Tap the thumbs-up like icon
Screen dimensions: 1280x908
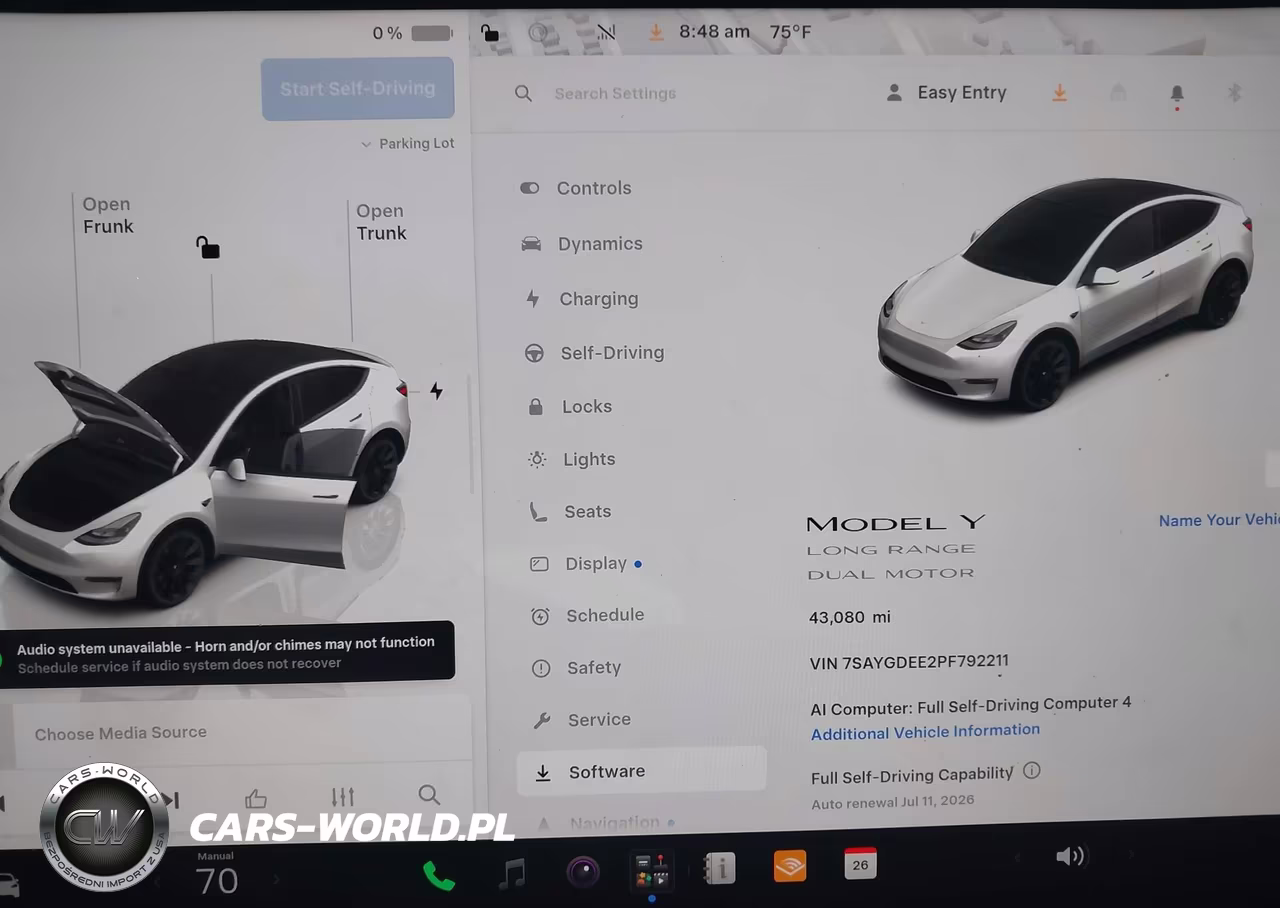[256, 798]
